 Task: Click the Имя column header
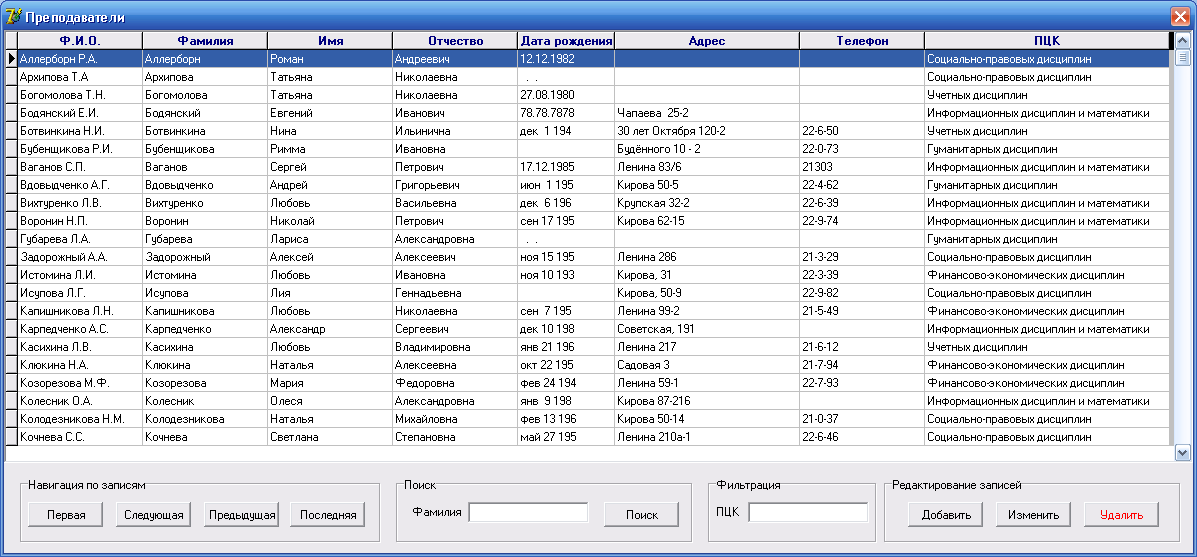coord(330,40)
